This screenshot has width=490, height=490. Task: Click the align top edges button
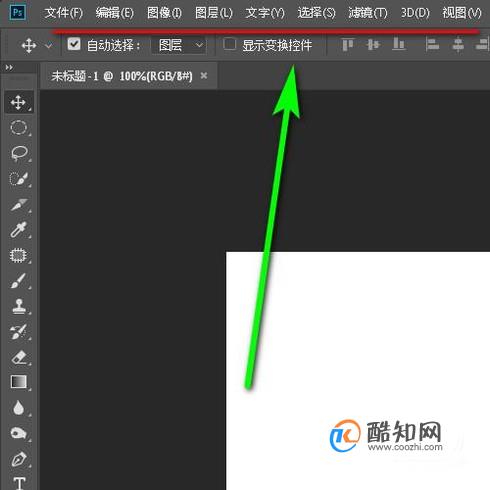(x=347, y=44)
